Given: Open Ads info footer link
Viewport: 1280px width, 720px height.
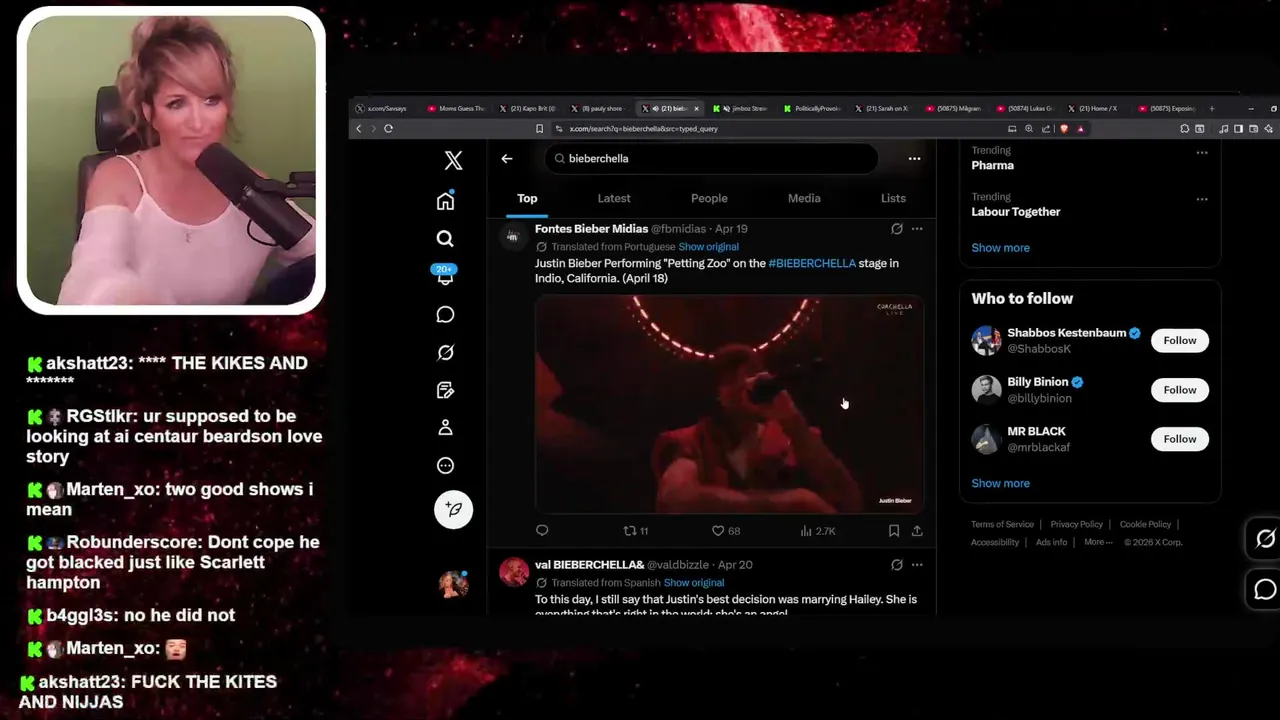Looking at the screenshot, I should [1051, 542].
